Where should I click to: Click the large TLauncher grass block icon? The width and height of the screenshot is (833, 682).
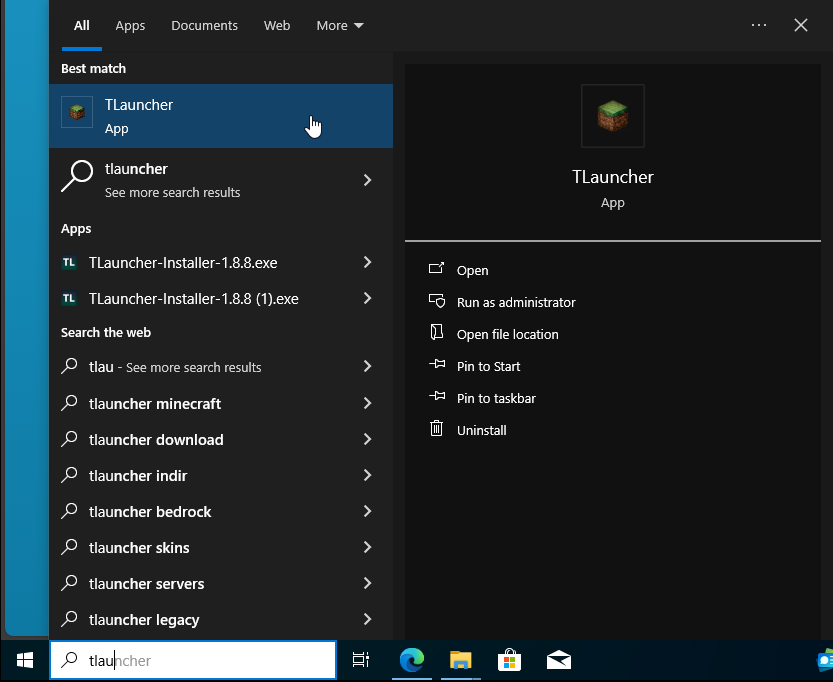(x=612, y=116)
